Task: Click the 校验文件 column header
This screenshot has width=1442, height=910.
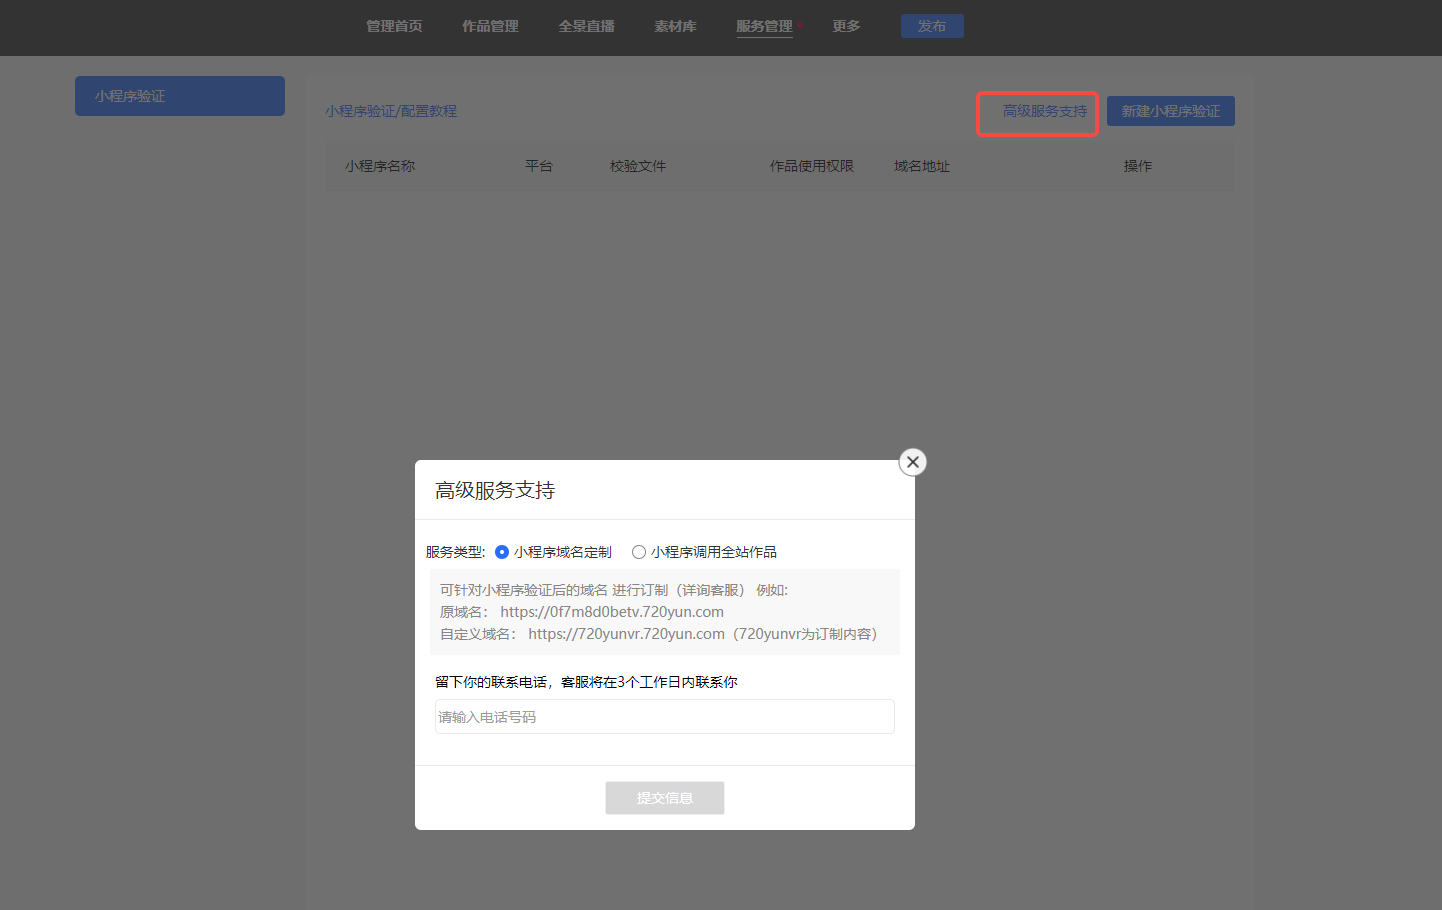Action: (x=638, y=166)
